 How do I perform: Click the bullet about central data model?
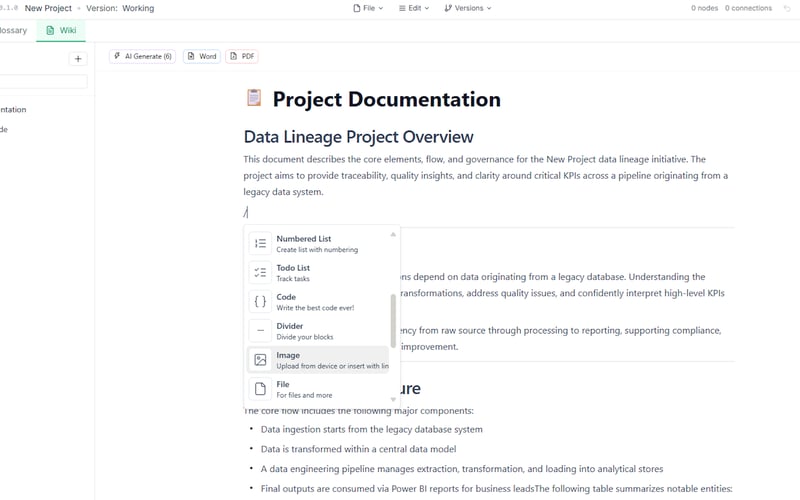pos(358,449)
